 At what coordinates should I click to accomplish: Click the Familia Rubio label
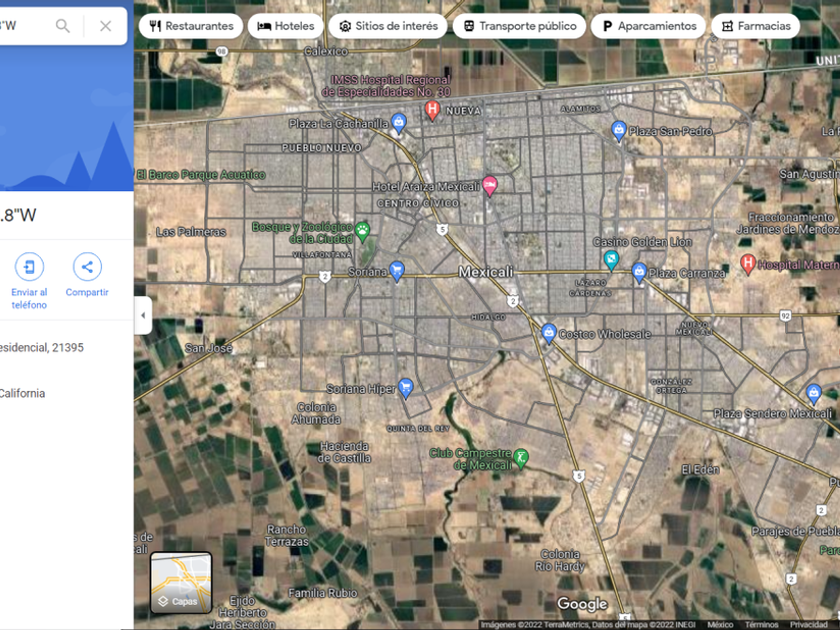coord(322,593)
